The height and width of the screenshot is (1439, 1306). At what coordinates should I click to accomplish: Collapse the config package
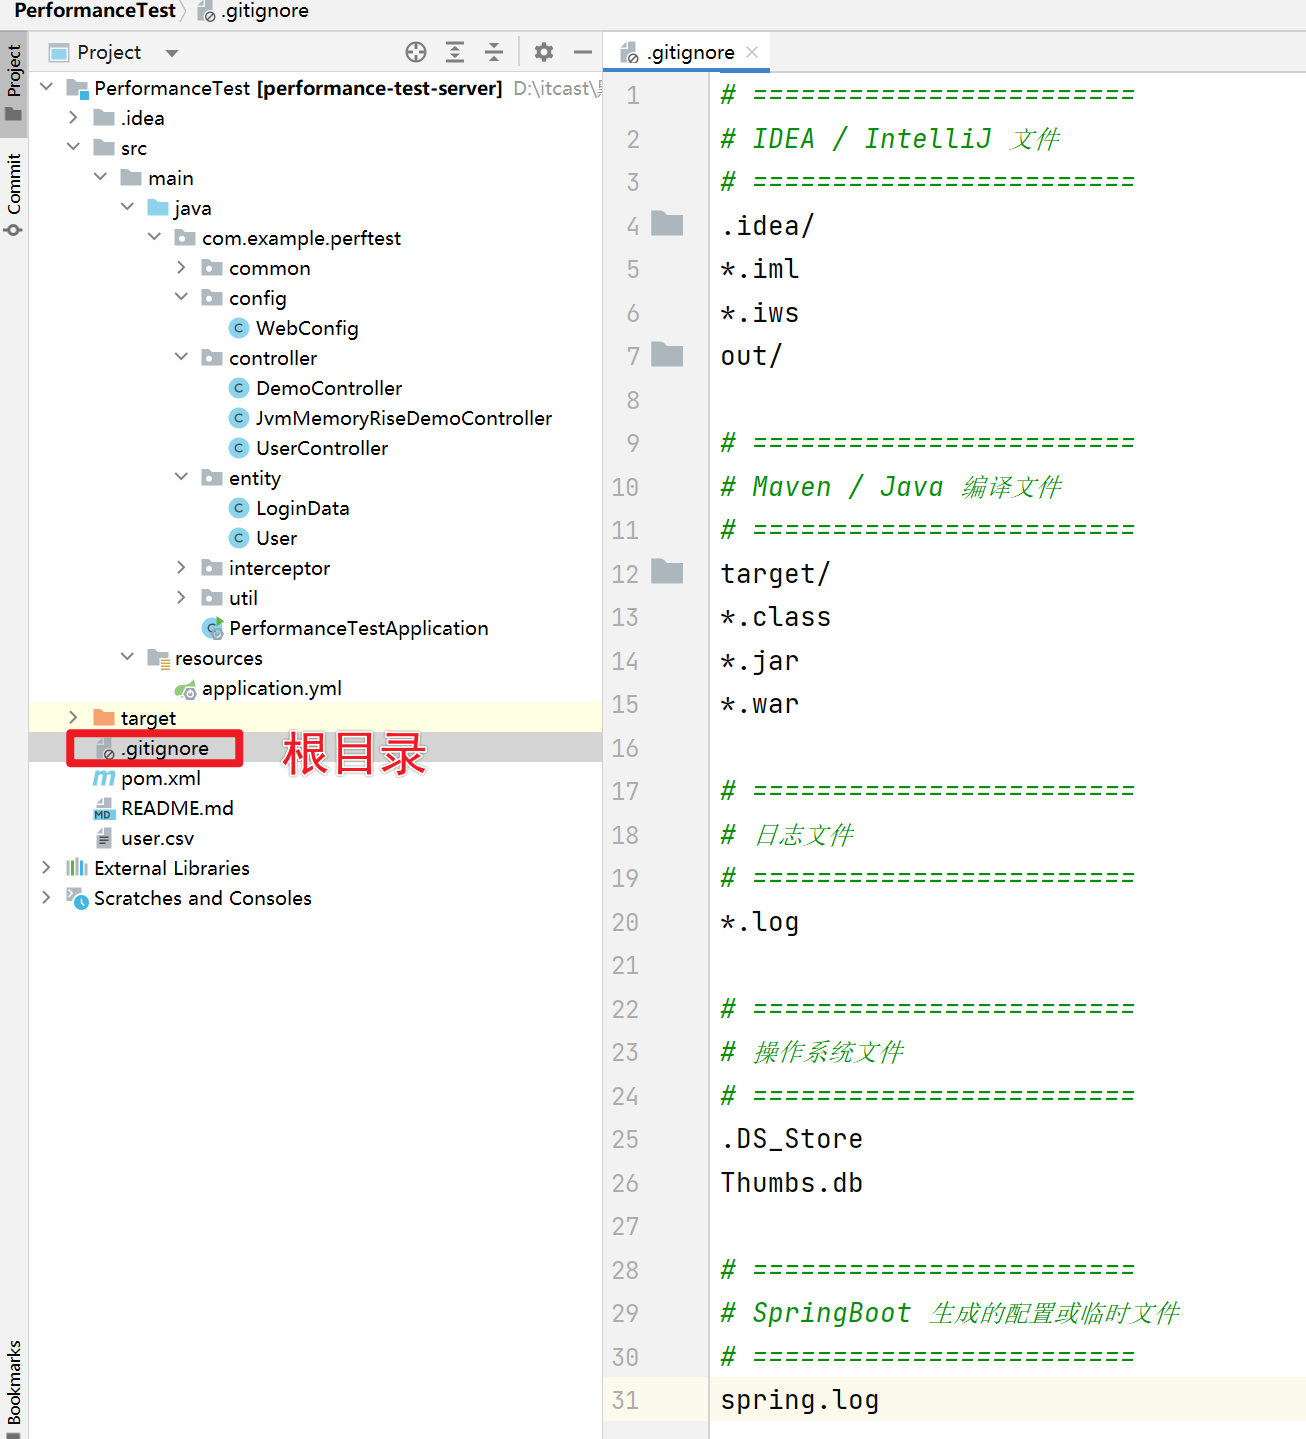[181, 297]
